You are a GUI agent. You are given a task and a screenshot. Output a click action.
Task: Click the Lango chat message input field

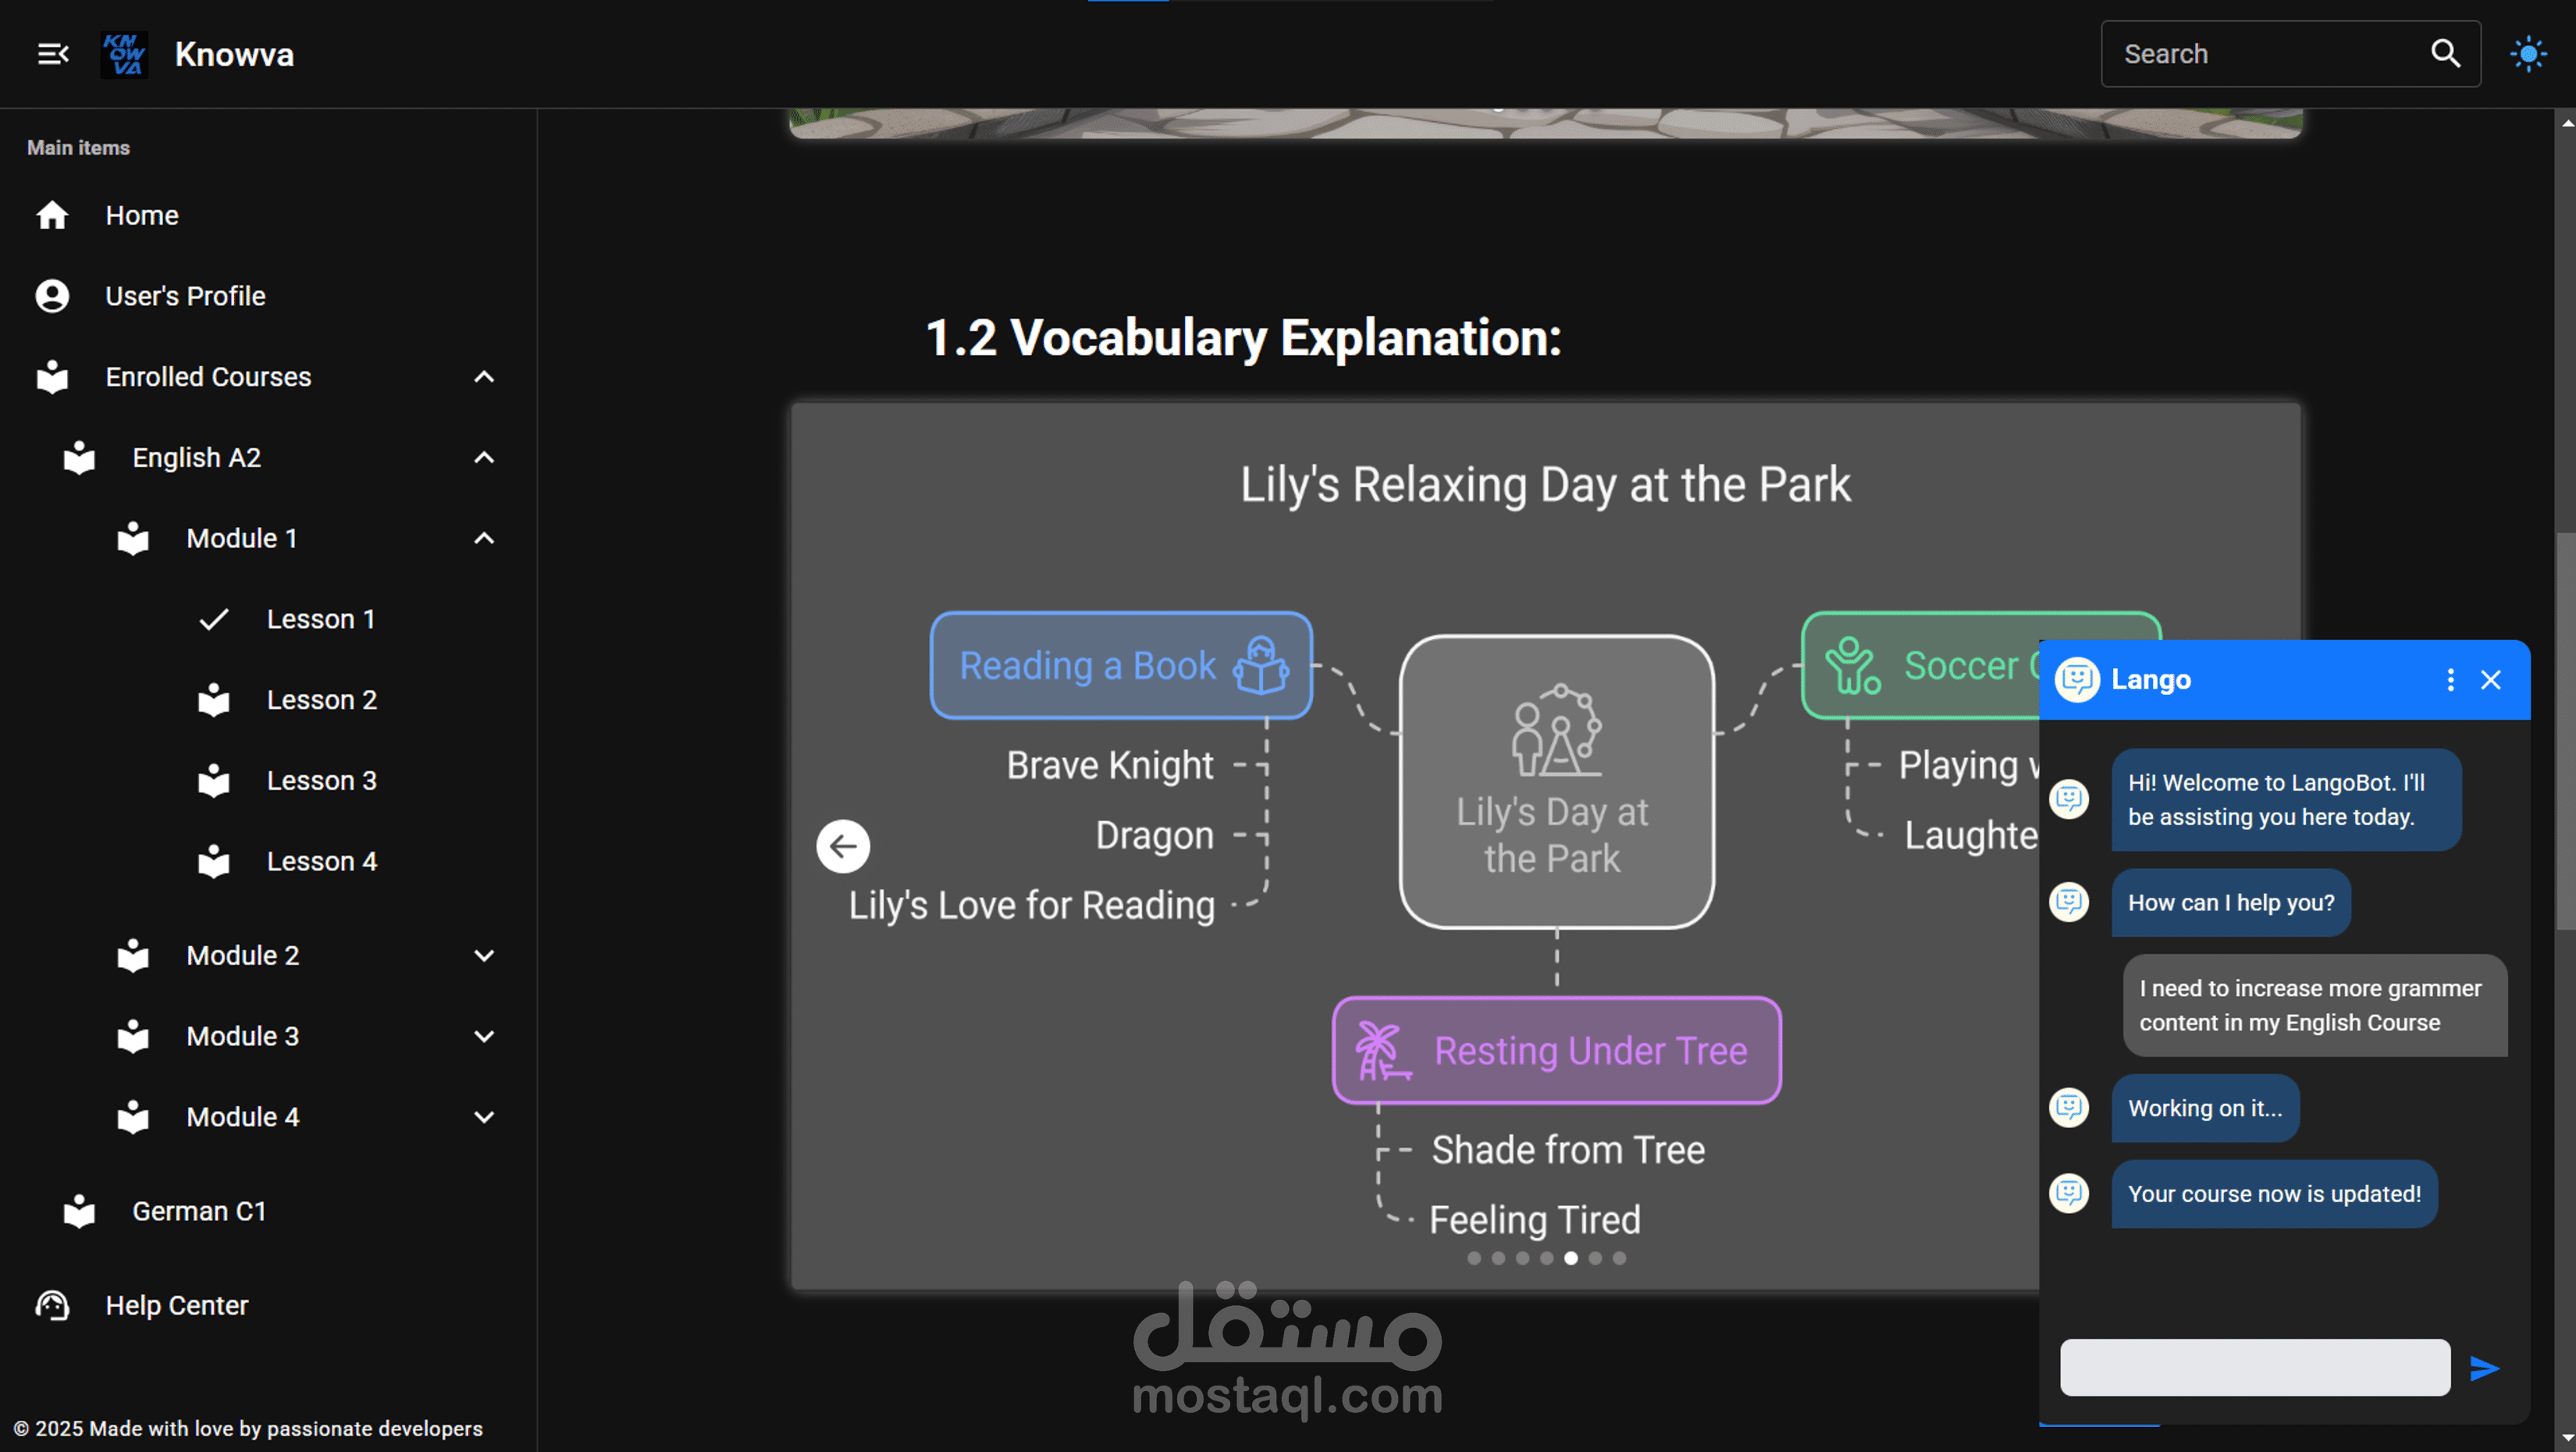(x=2254, y=1367)
